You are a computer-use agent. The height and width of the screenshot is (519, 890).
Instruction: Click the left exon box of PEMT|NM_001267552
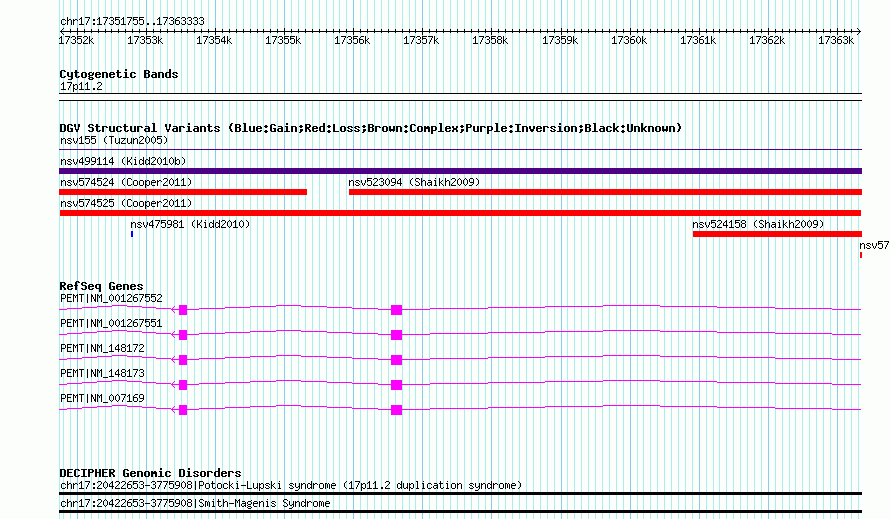pos(183,310)
